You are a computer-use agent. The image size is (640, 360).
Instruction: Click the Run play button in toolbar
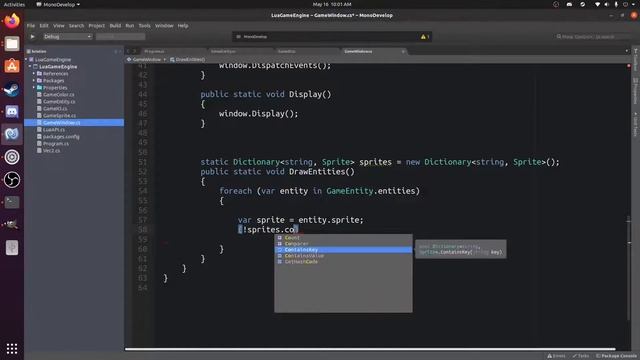[32, 36]
